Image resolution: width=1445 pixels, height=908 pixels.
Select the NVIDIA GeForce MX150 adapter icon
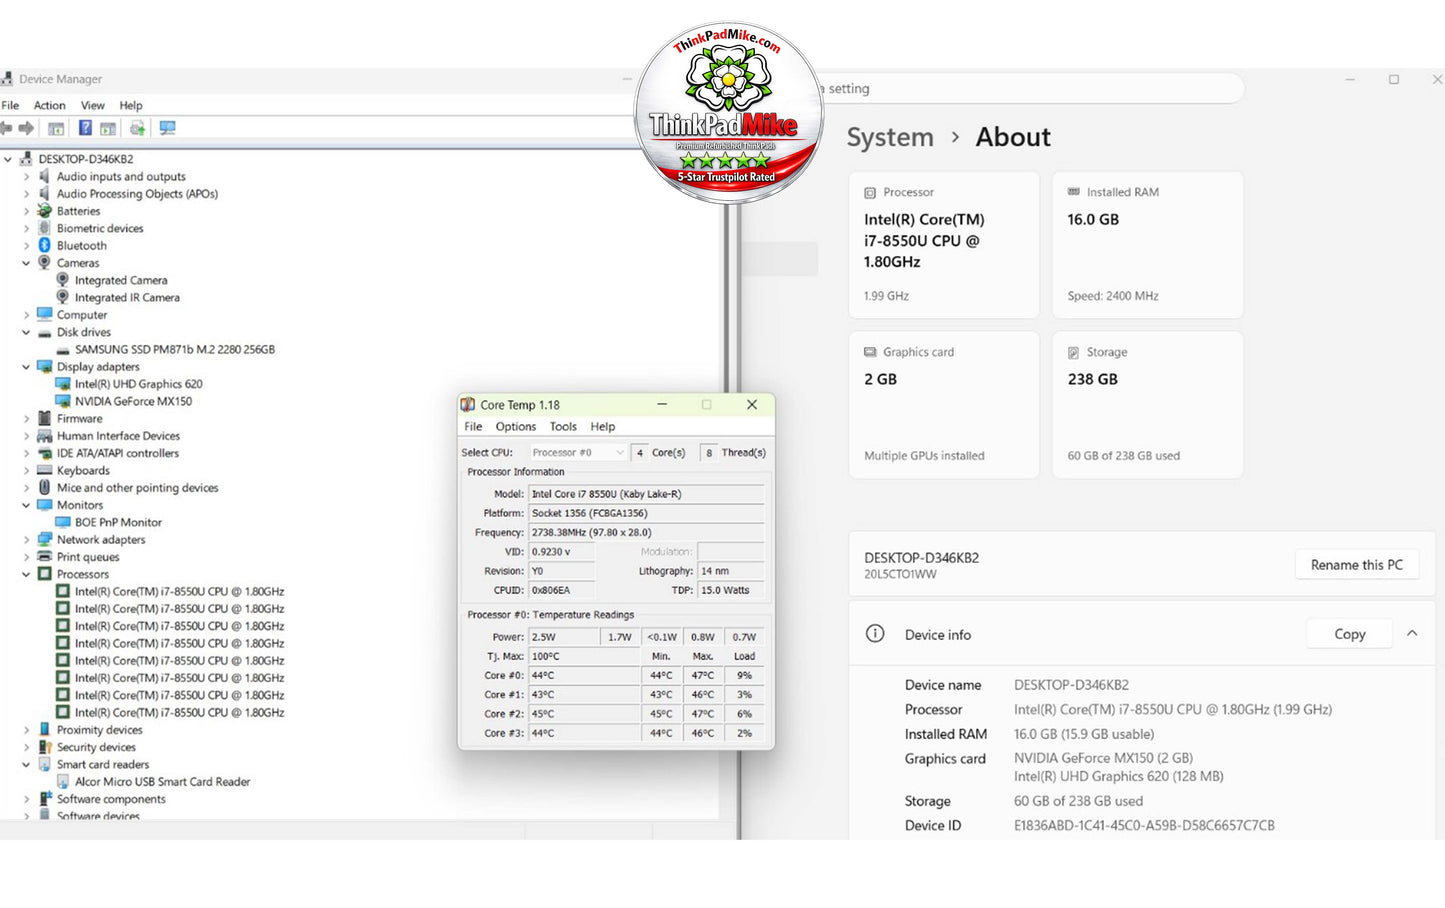pyautogui.click(x=63, y=401)
